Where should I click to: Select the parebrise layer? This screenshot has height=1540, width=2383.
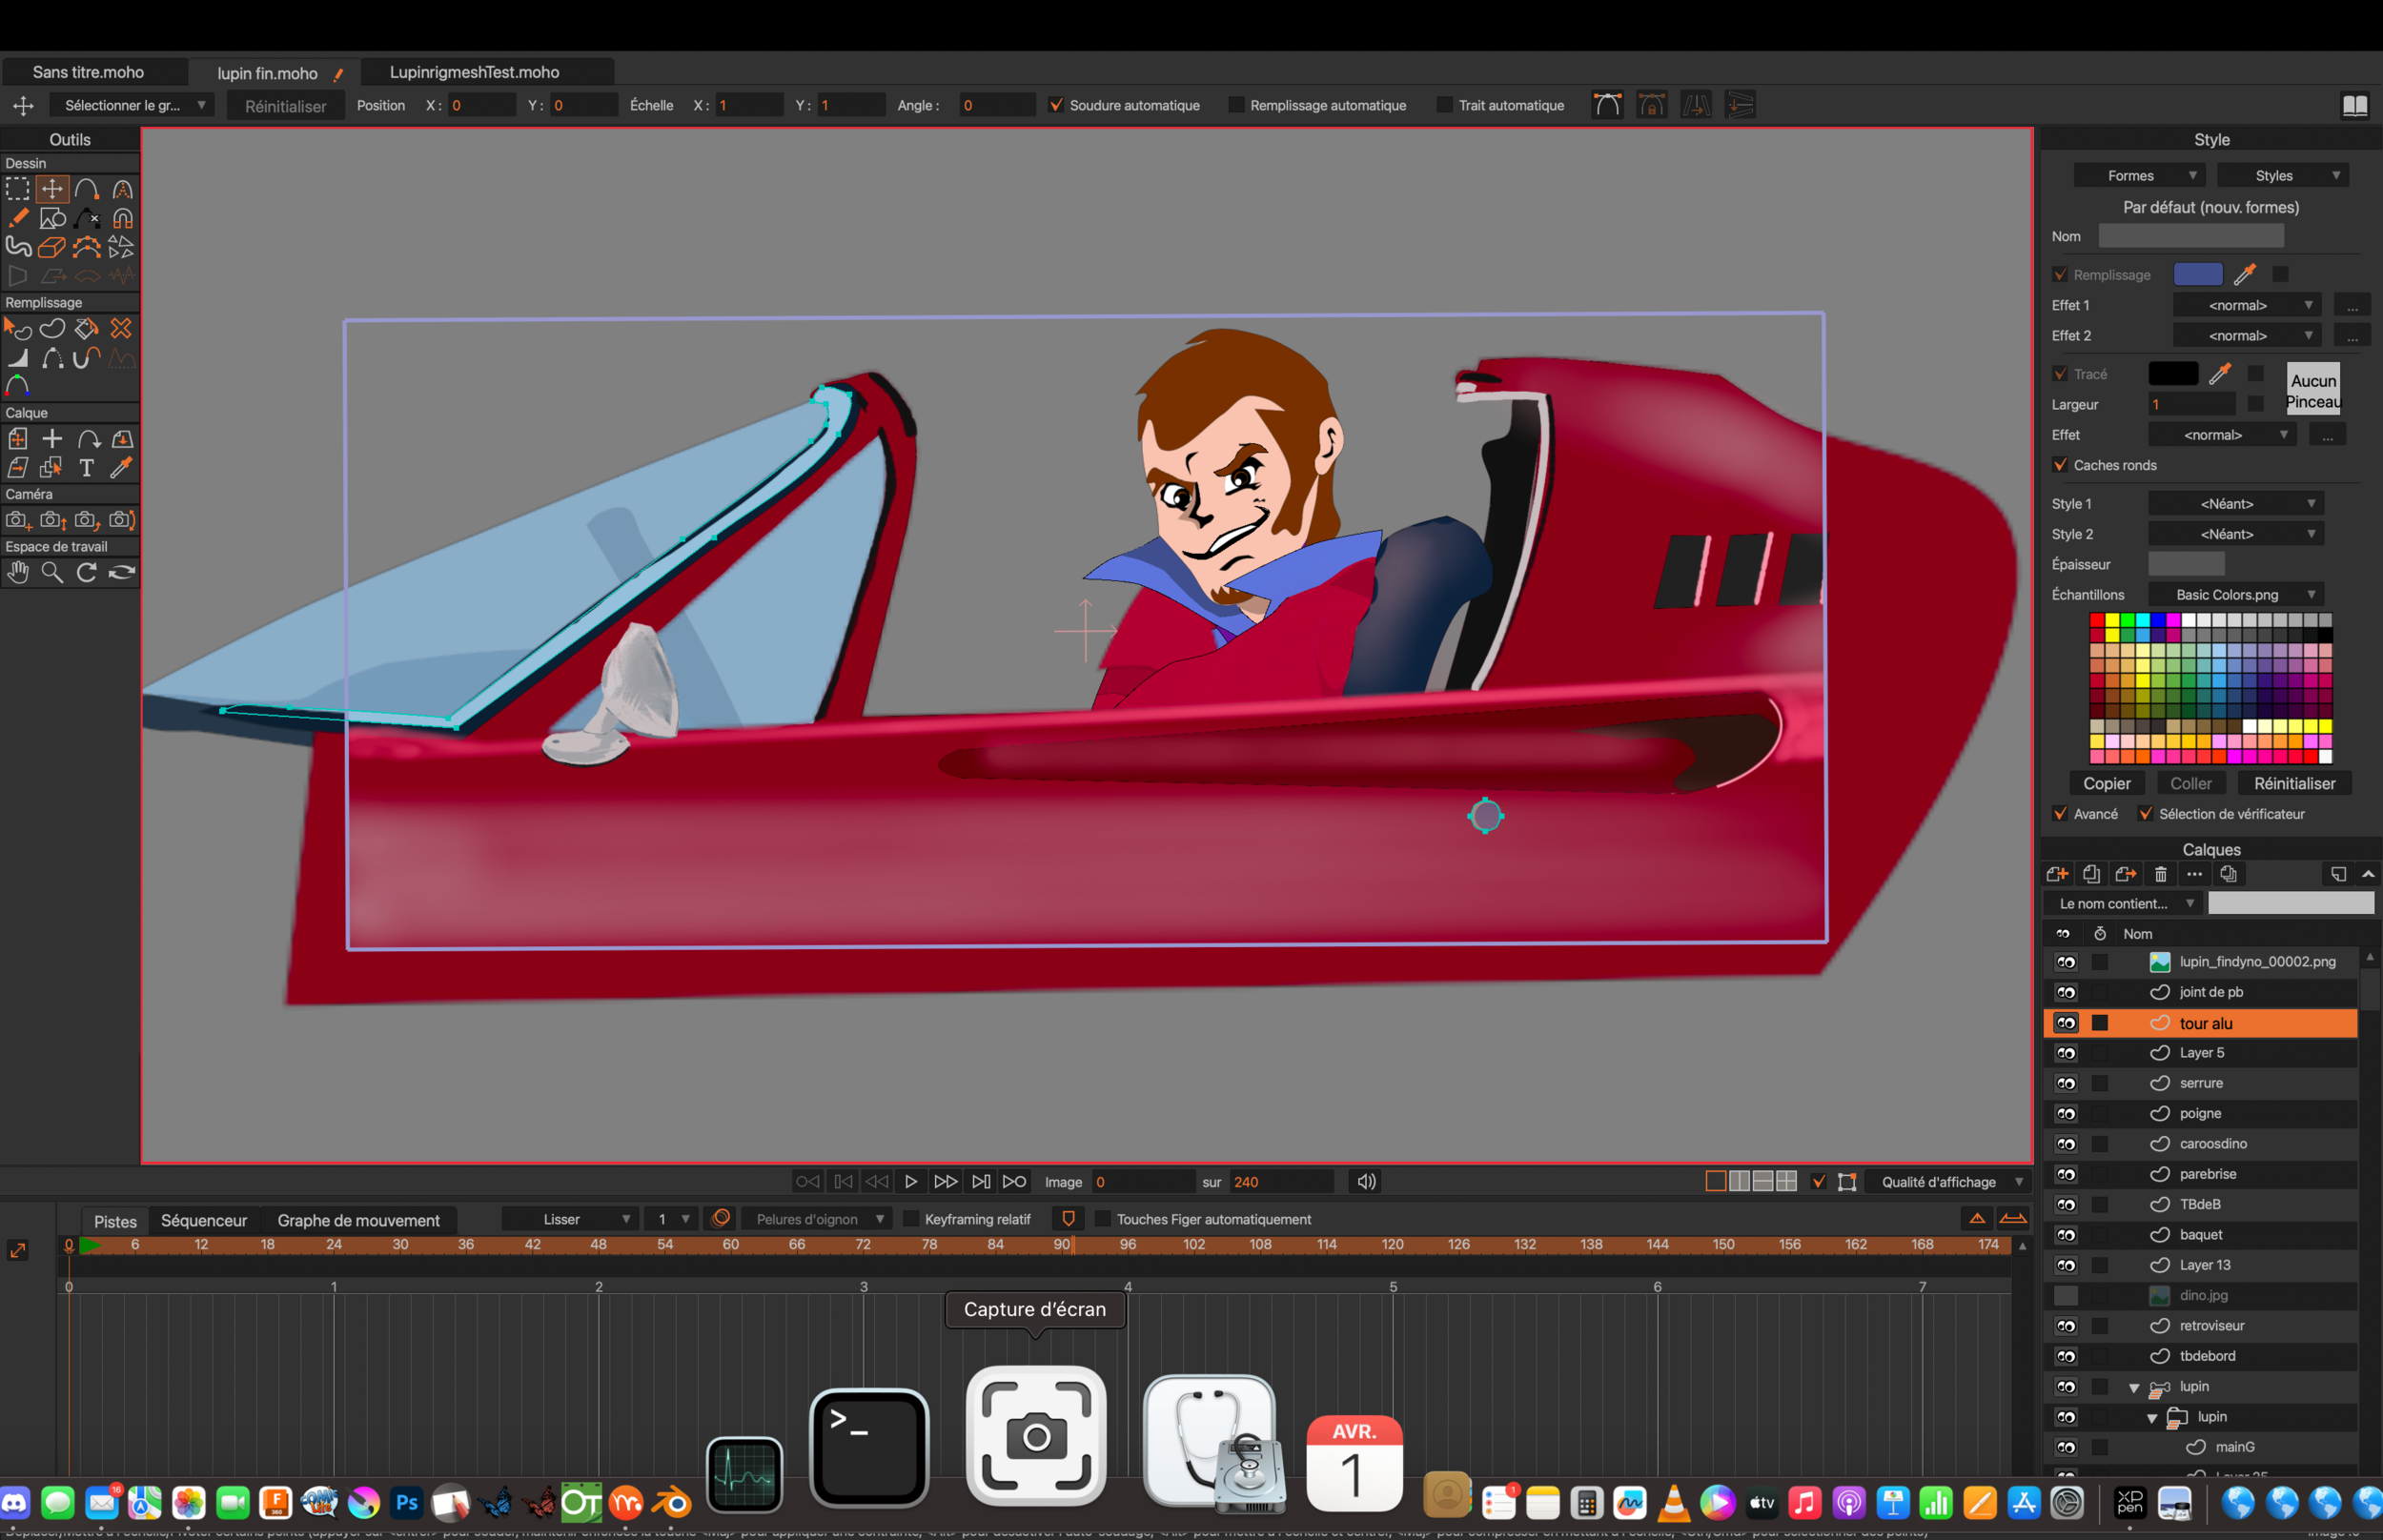(x=2207, y=1174)
